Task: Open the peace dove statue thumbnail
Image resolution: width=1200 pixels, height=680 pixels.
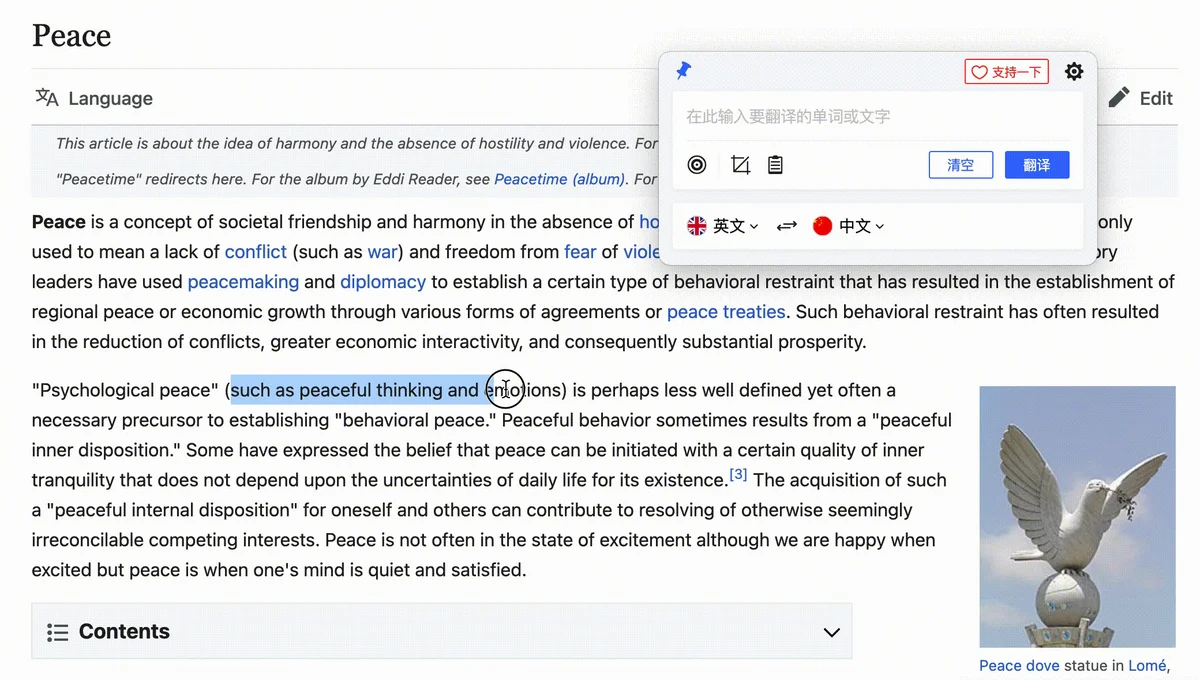Action: 1077,517
